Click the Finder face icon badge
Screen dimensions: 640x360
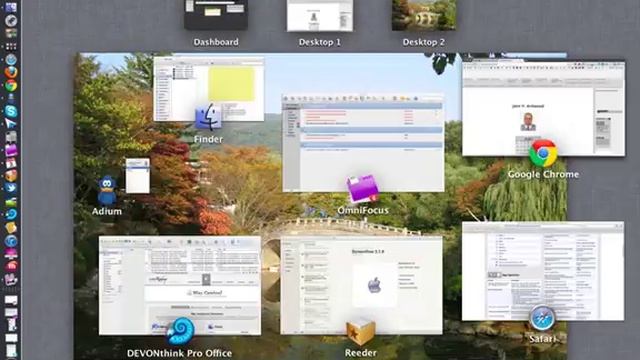pos(208,117)
